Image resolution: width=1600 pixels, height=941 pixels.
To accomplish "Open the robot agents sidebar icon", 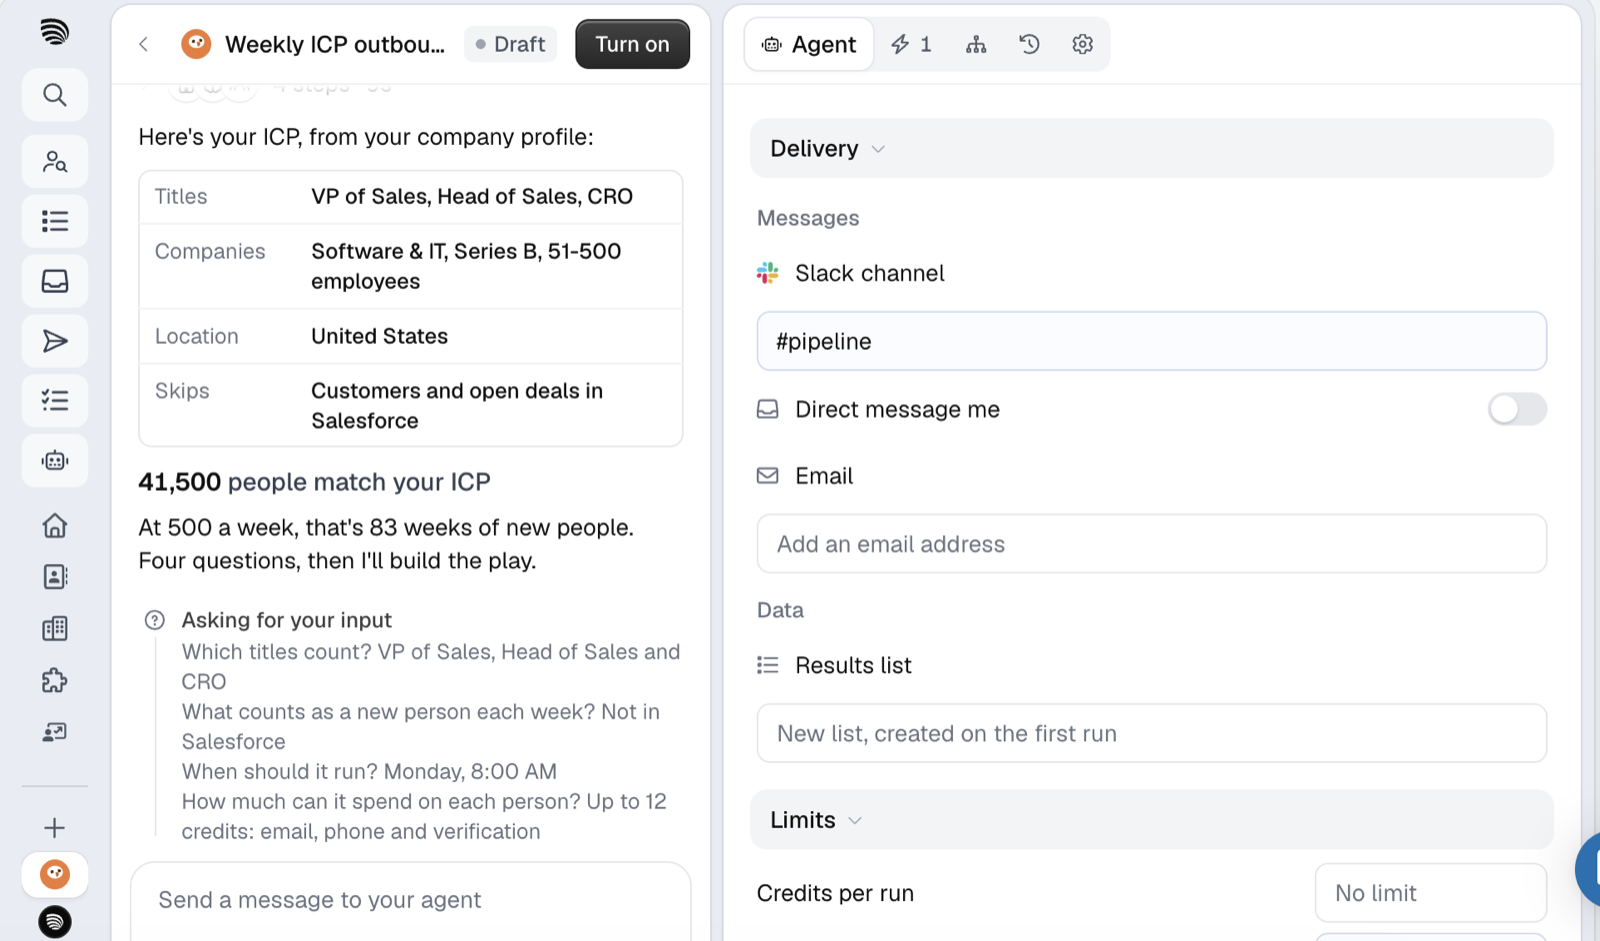I will 55,461.
